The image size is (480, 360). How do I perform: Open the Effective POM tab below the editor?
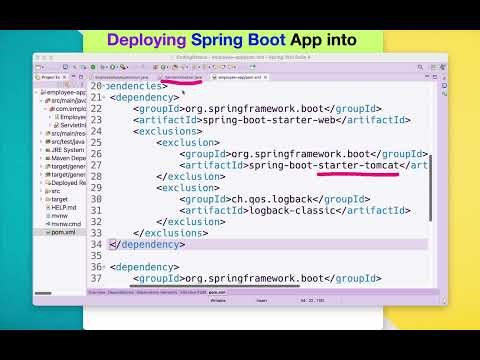pos(193,292)
